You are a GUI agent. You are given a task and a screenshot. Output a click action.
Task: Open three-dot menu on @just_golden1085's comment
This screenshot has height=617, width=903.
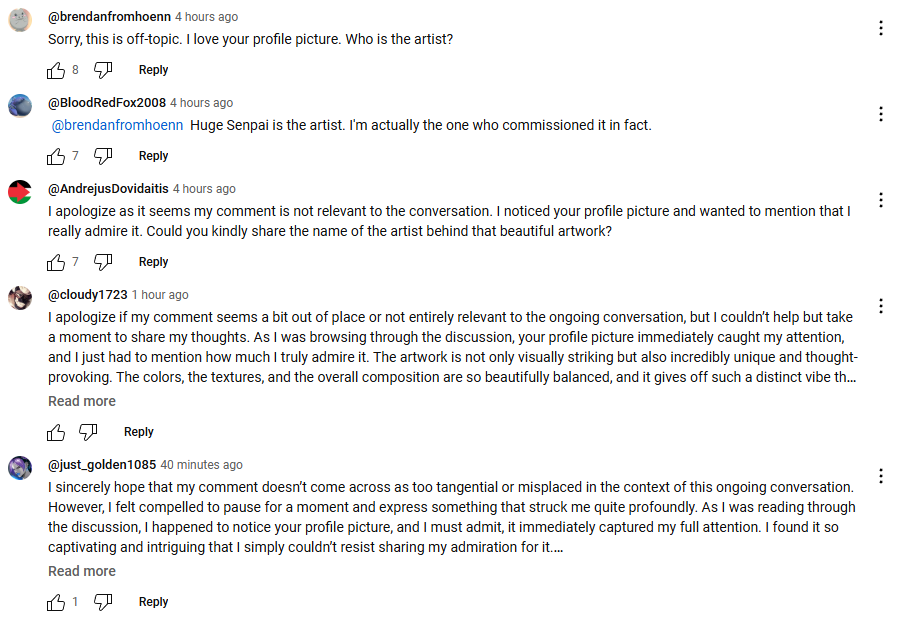coord(881,476)
